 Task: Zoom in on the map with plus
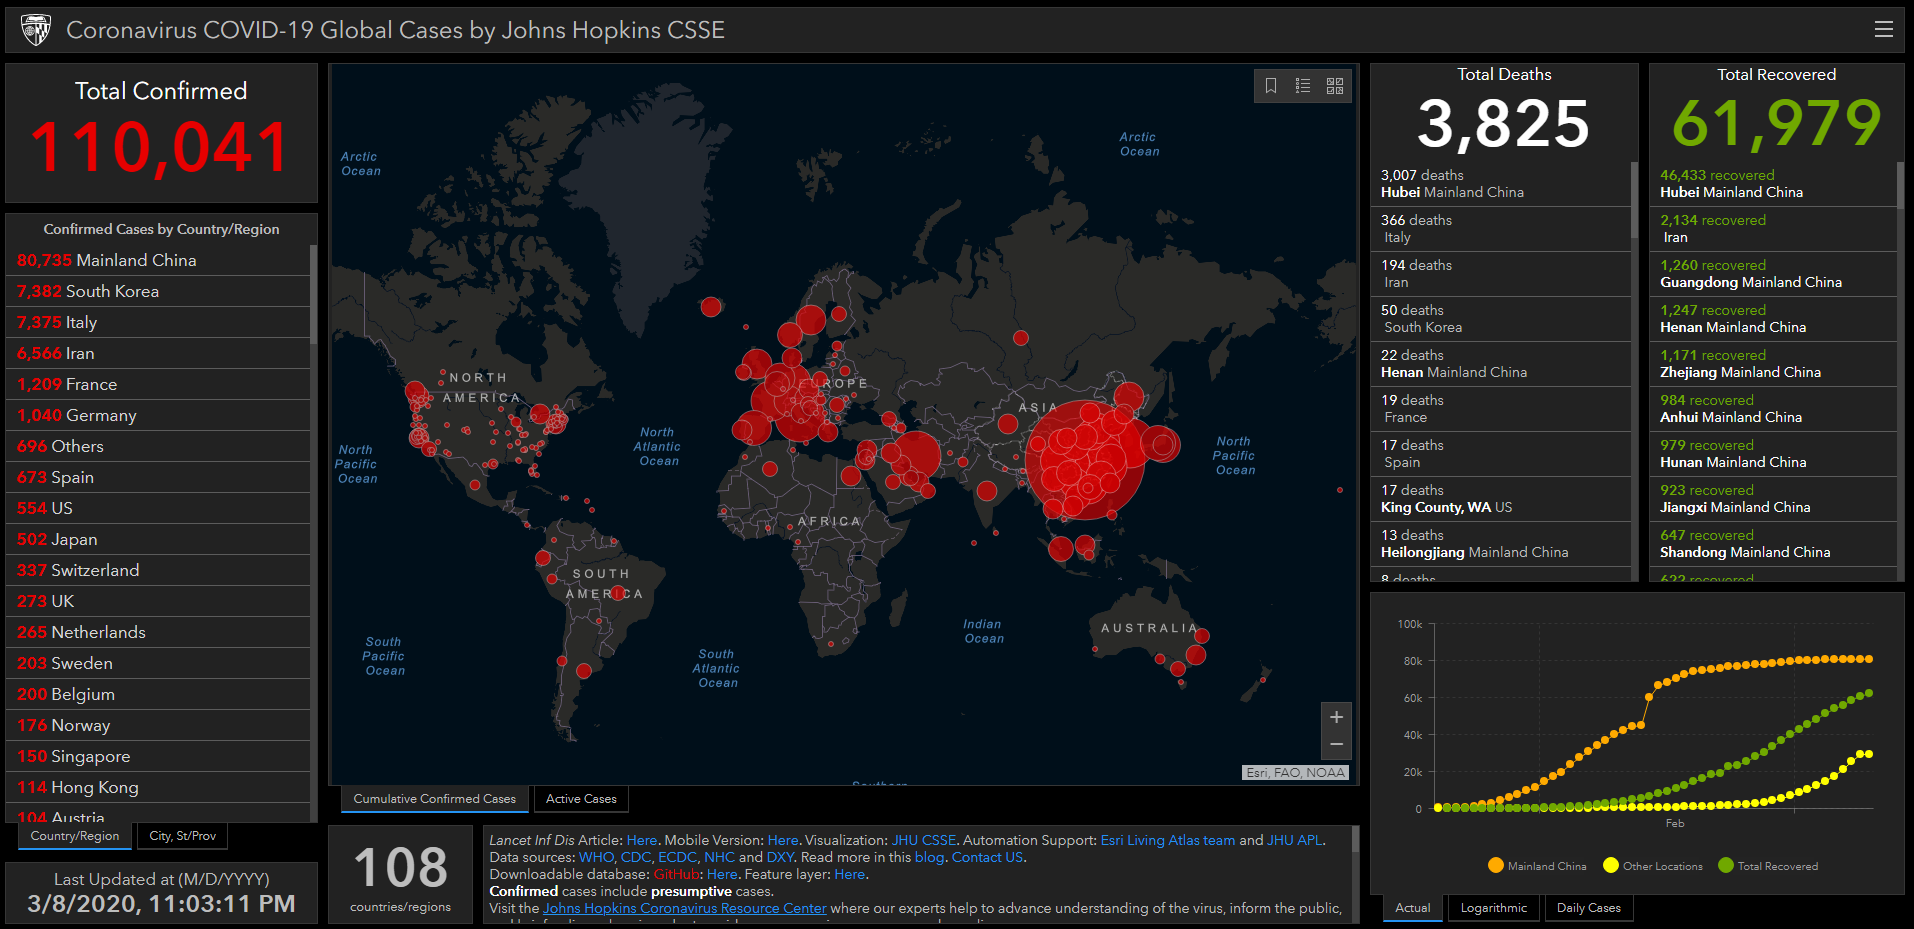tap(1336, 717)
